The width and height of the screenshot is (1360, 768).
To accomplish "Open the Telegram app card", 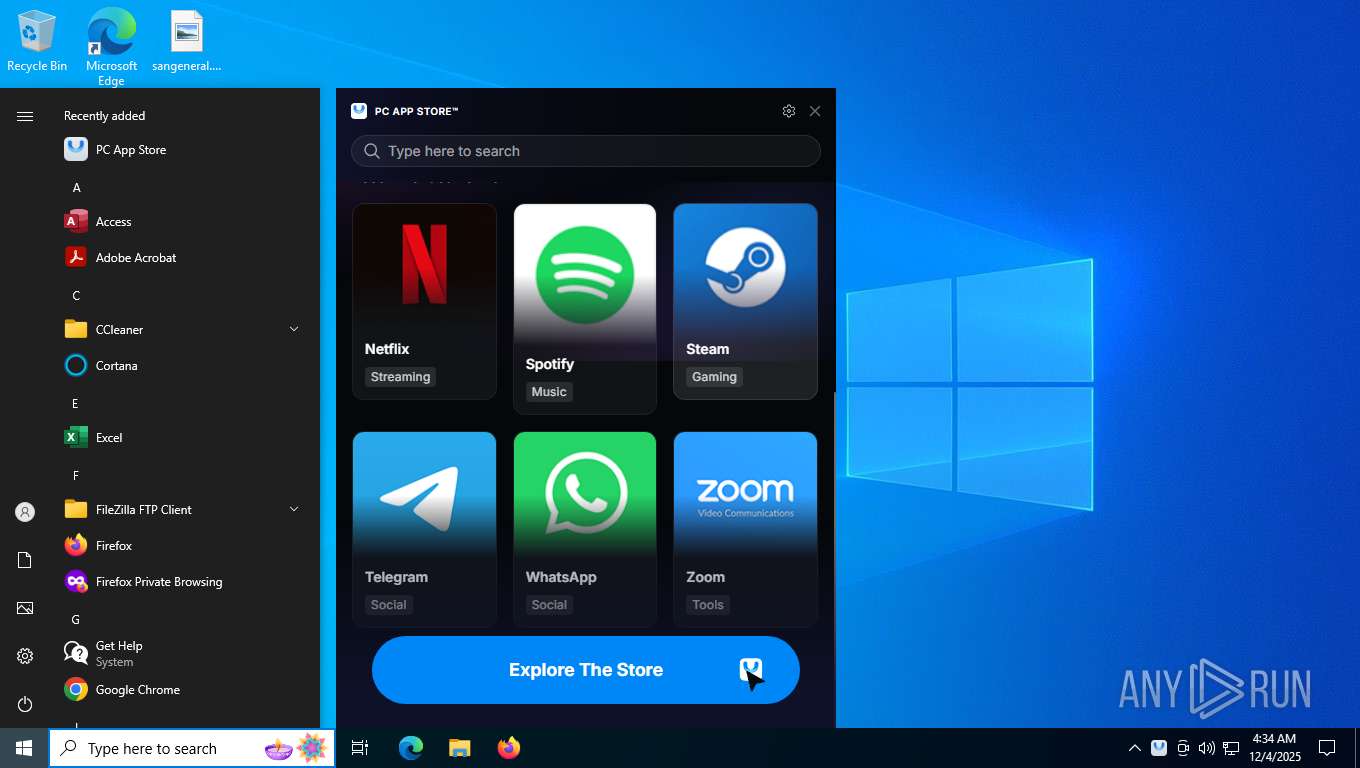I will [424, 529].
